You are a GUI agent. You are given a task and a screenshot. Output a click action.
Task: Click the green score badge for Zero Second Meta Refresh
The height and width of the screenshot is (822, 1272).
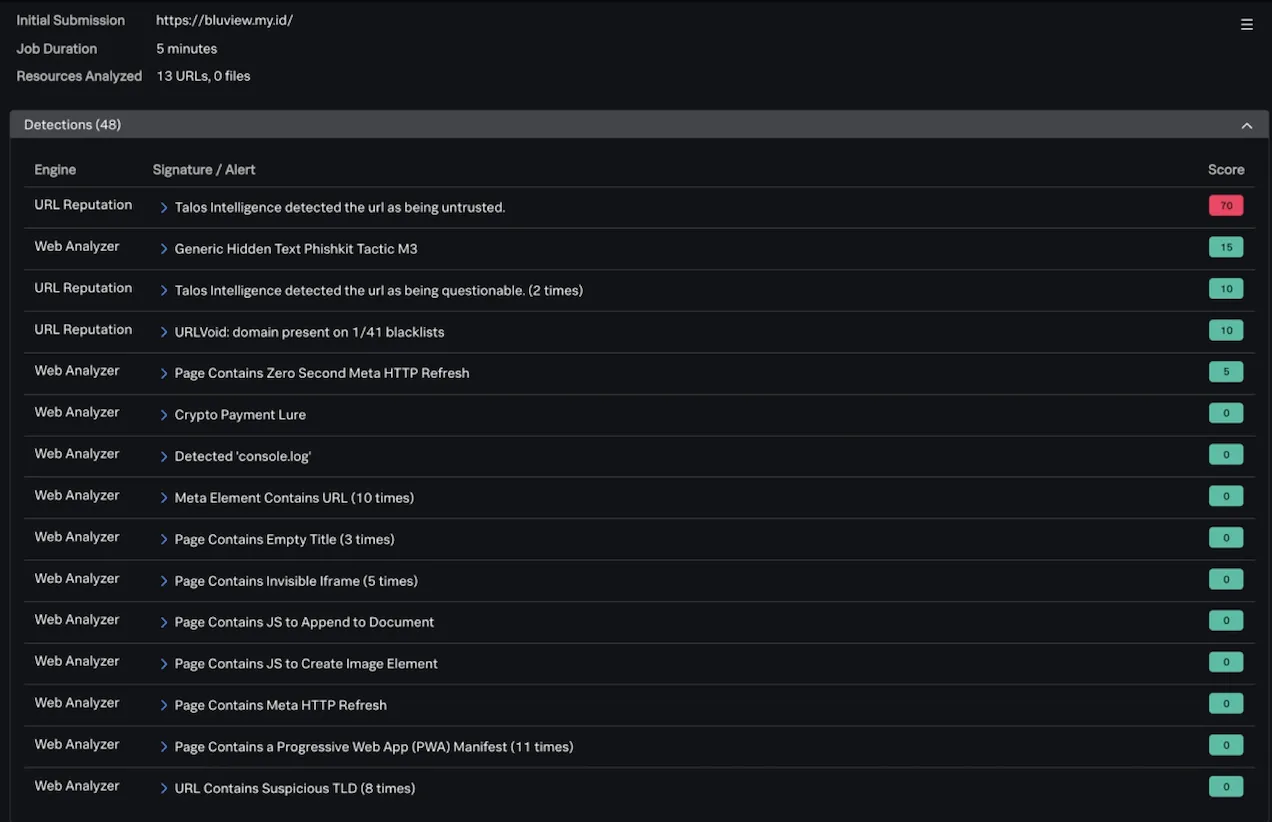(1226, 371)
